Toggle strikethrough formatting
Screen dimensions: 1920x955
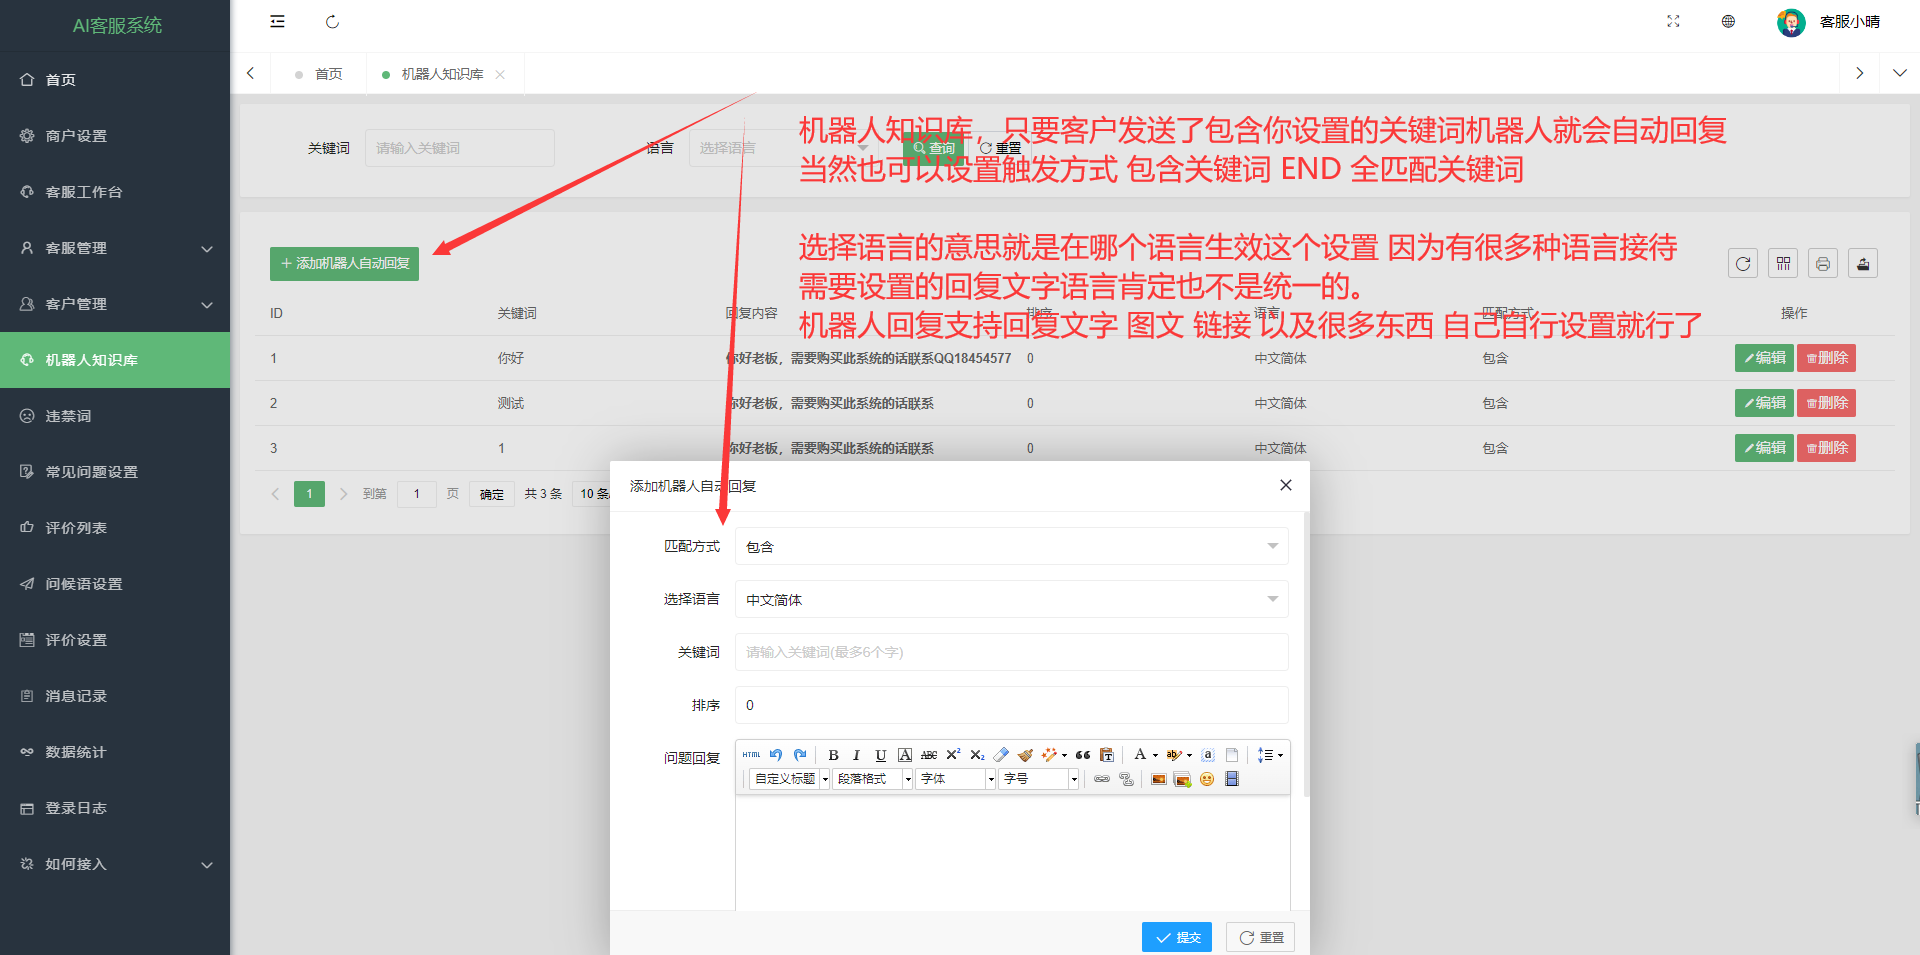[929, 755]
